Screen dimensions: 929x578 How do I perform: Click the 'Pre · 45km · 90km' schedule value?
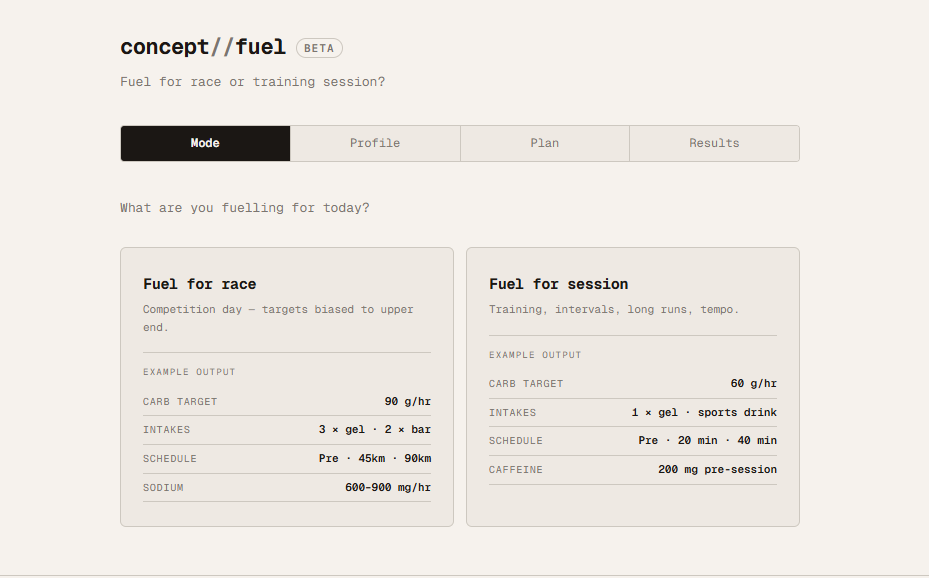(375, 458)
